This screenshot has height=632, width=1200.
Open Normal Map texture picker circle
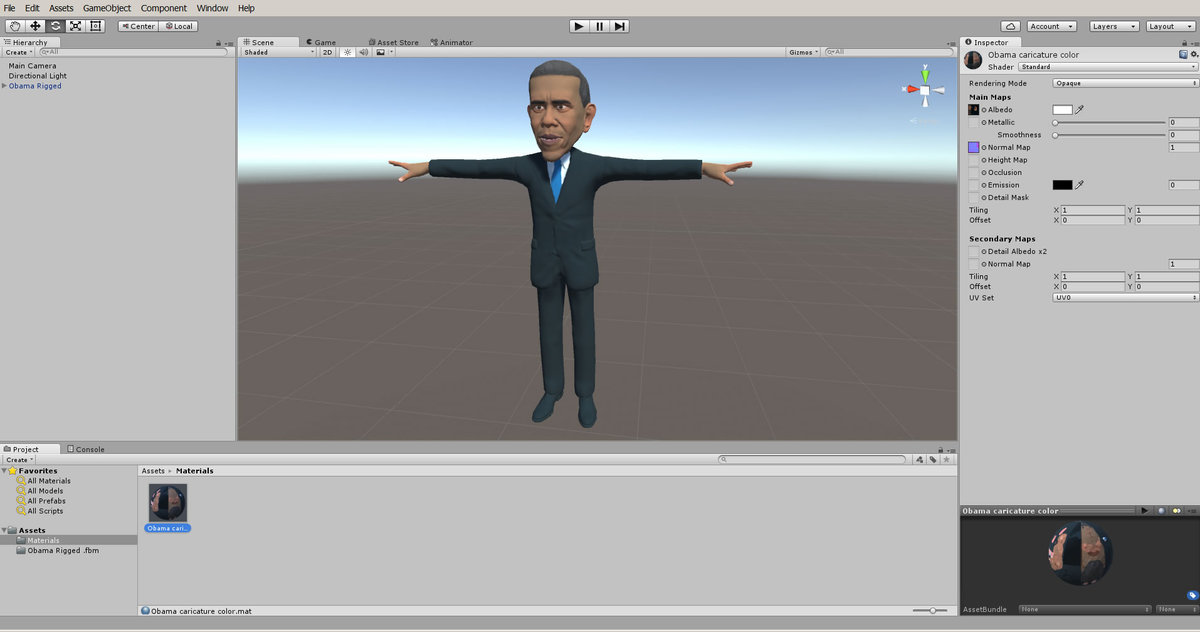(984, 147)
